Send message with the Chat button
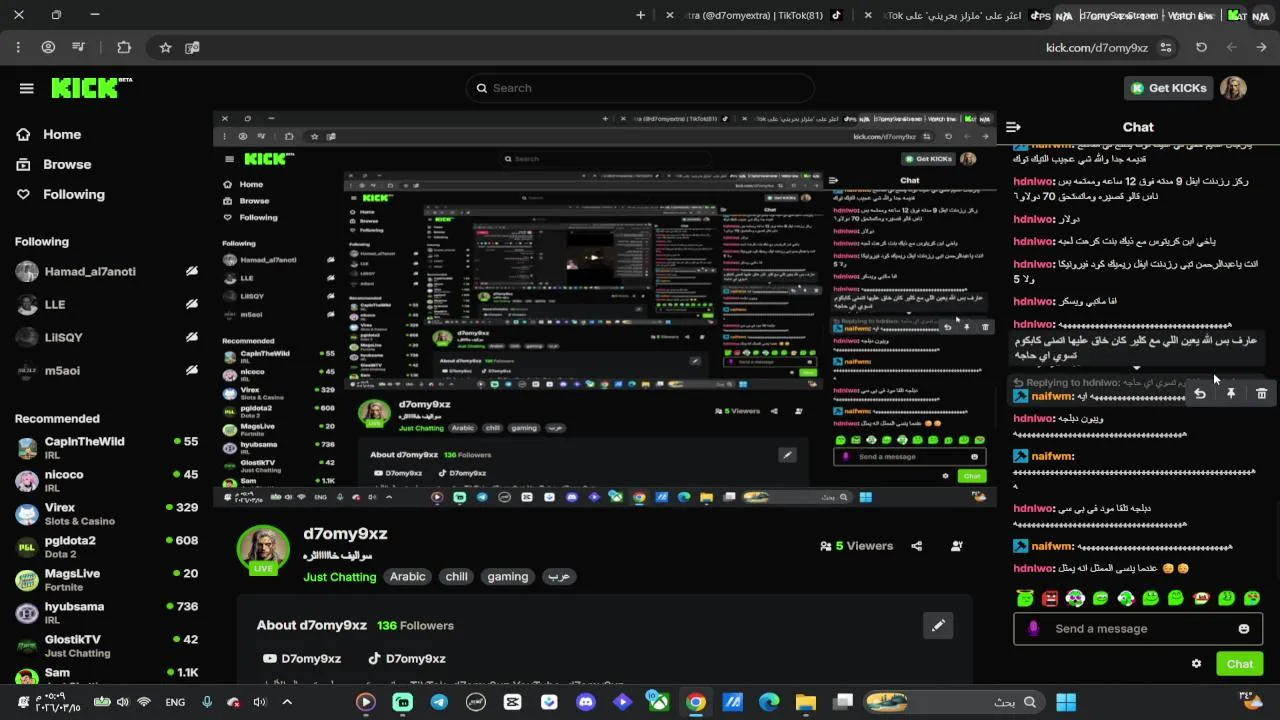This screenshot has height=720, width=1280. [x=1239, y=664]
